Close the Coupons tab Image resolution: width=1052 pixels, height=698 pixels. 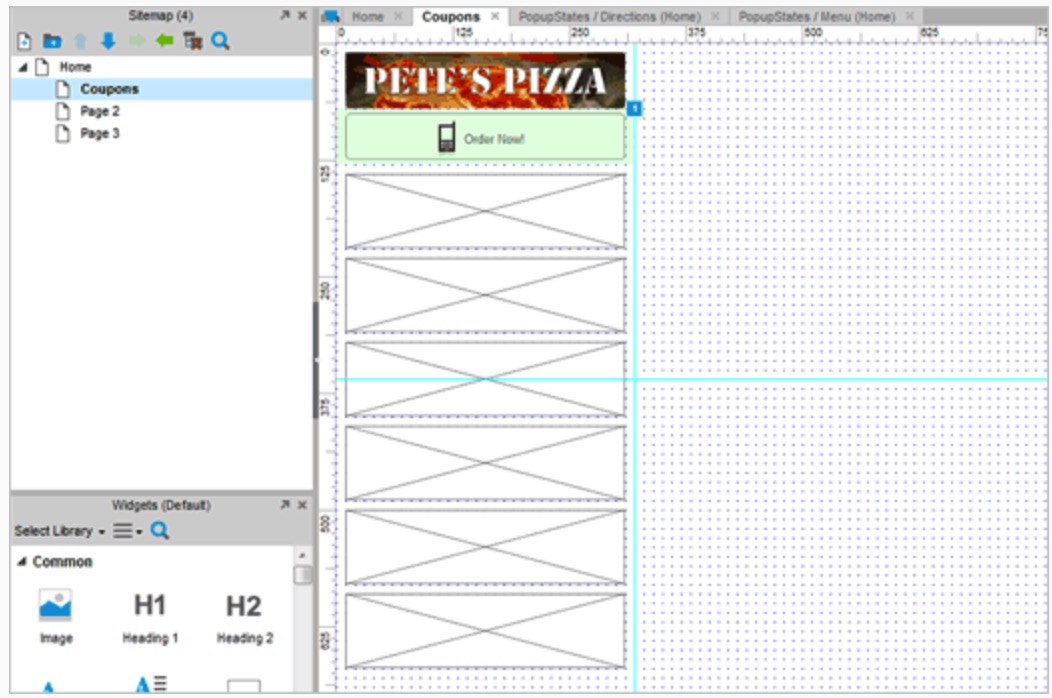[495, 16]
